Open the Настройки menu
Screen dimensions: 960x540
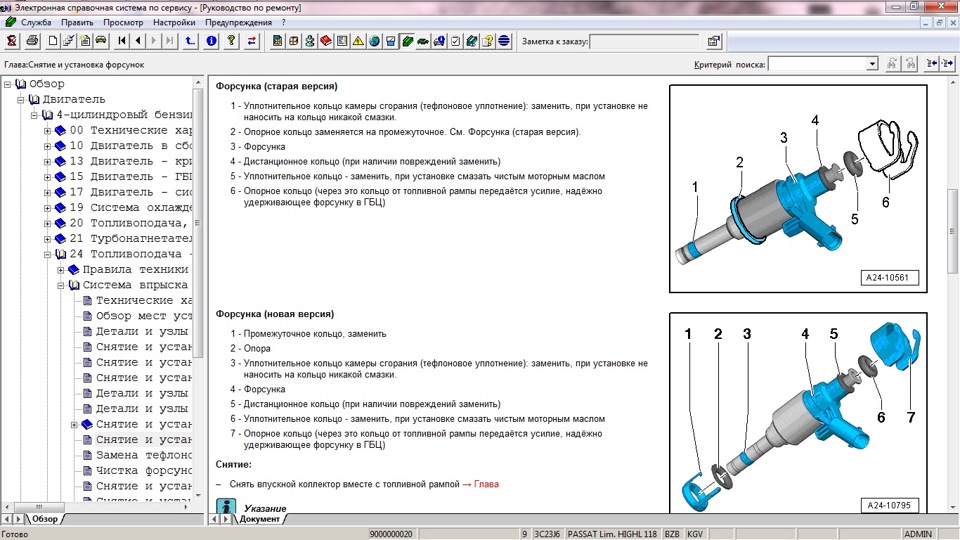coord(174,22)
